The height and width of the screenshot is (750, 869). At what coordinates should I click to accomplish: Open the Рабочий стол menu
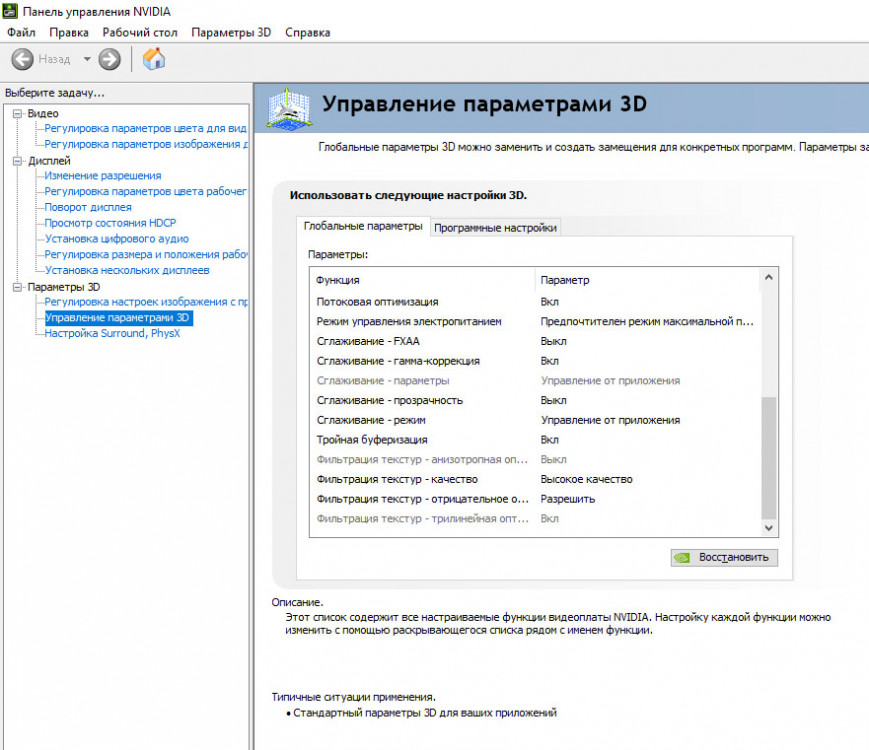pos(140,32)
